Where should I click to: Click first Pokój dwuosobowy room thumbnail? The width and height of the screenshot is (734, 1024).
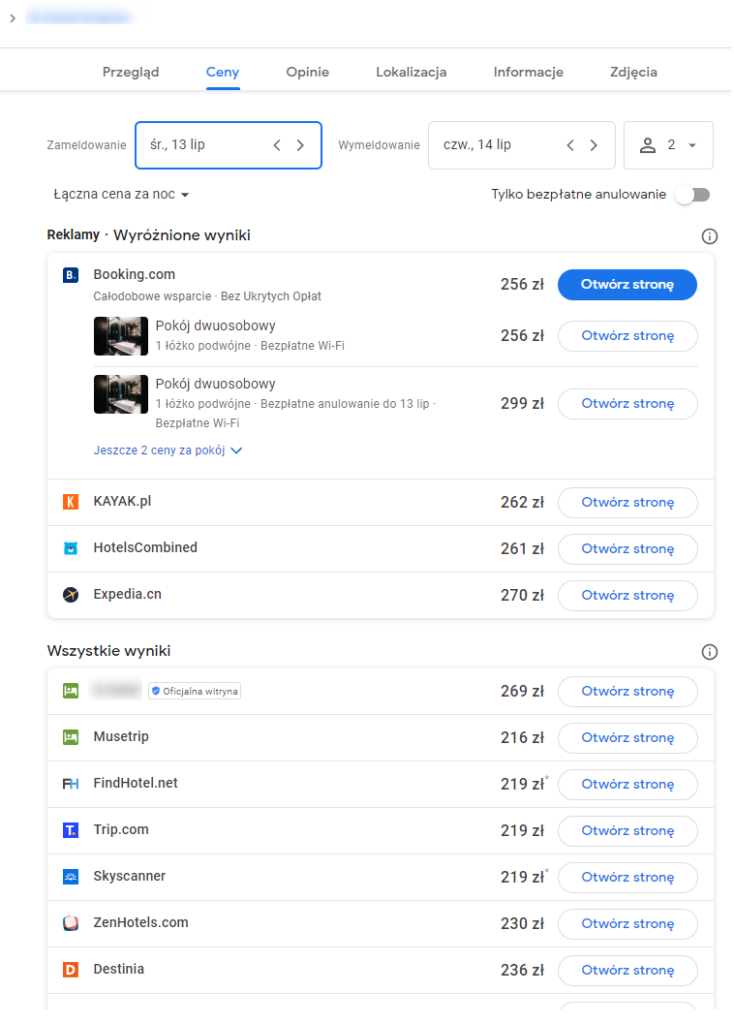point(121,336)
